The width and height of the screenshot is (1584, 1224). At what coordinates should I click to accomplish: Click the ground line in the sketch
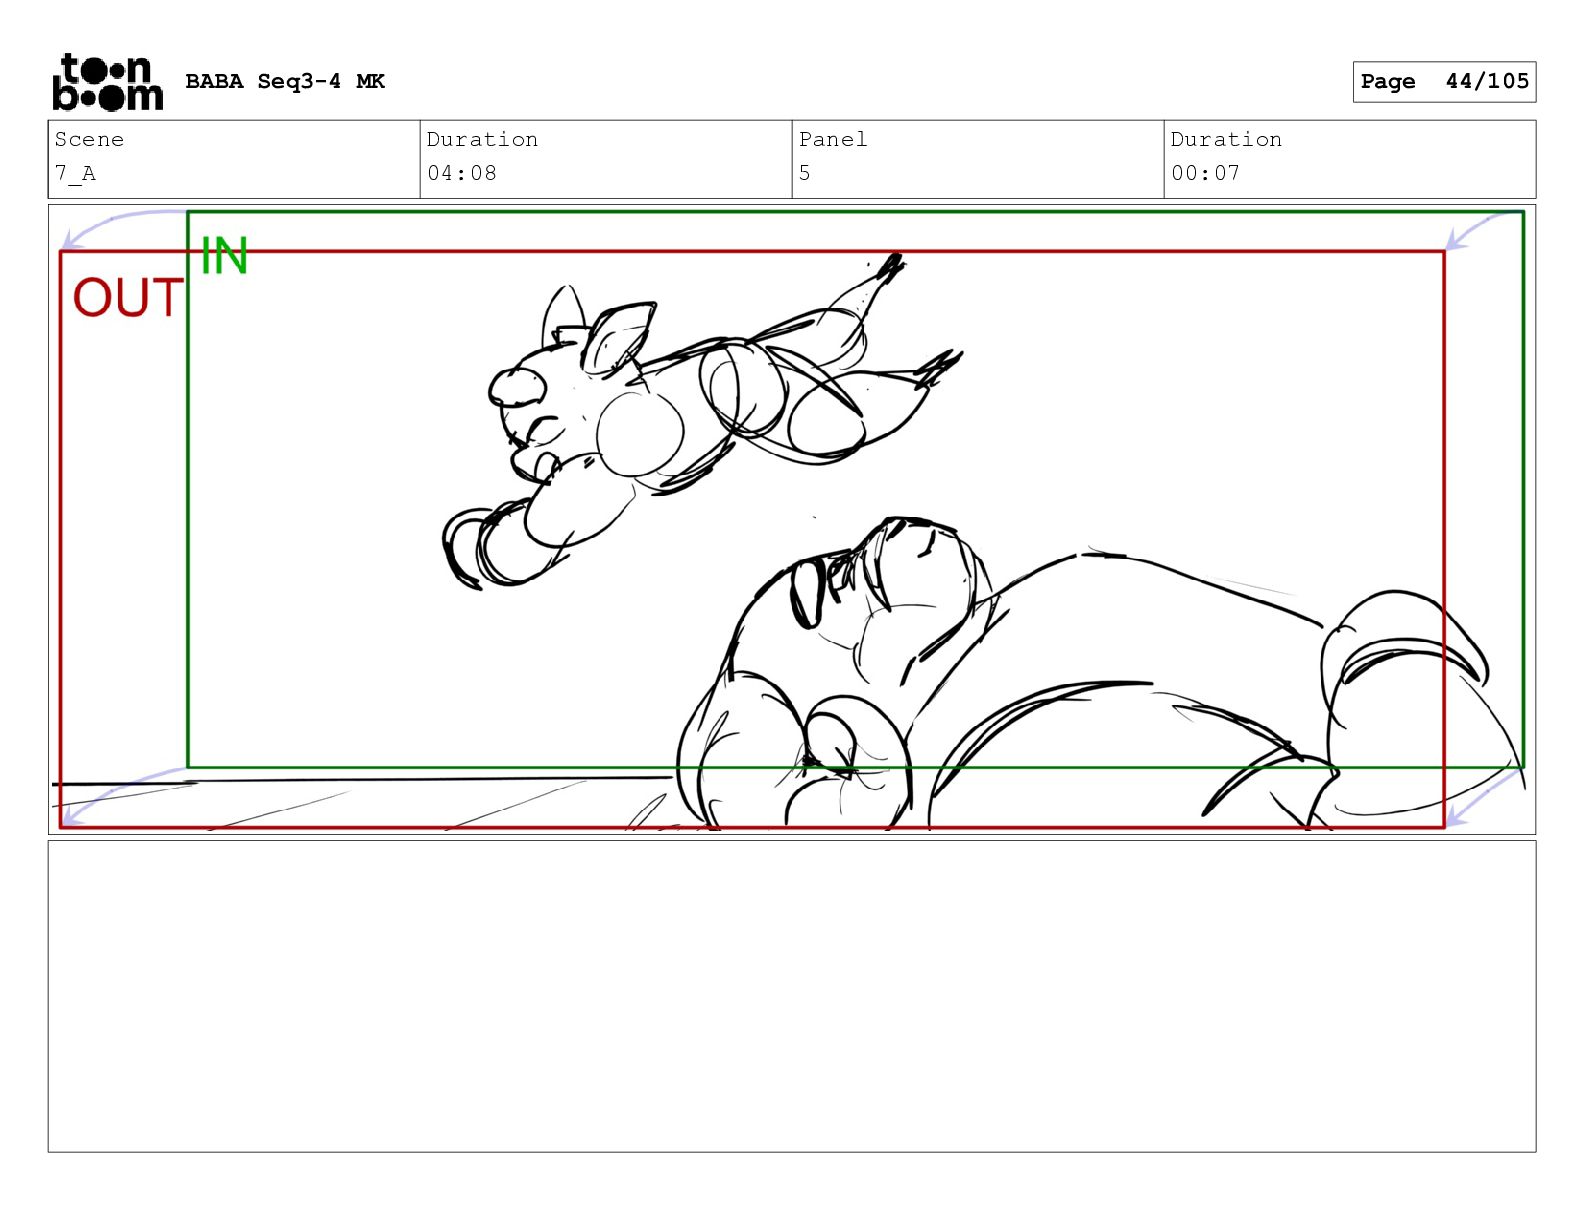coord(360,780)
